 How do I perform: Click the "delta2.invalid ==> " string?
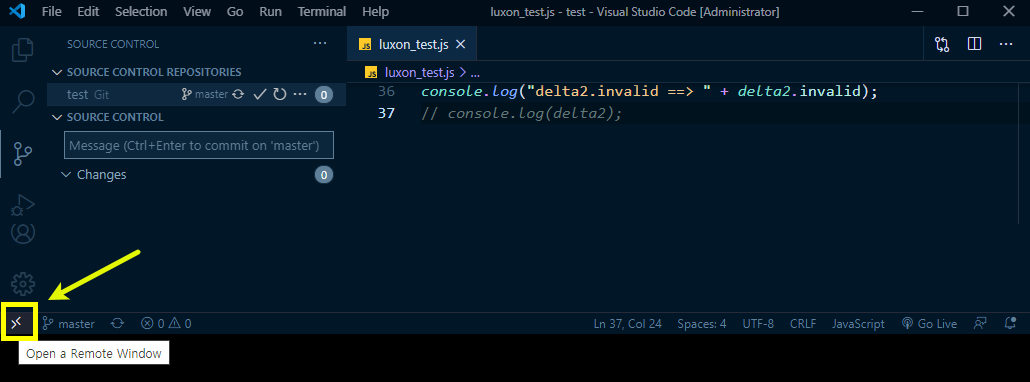pos(619,91)
